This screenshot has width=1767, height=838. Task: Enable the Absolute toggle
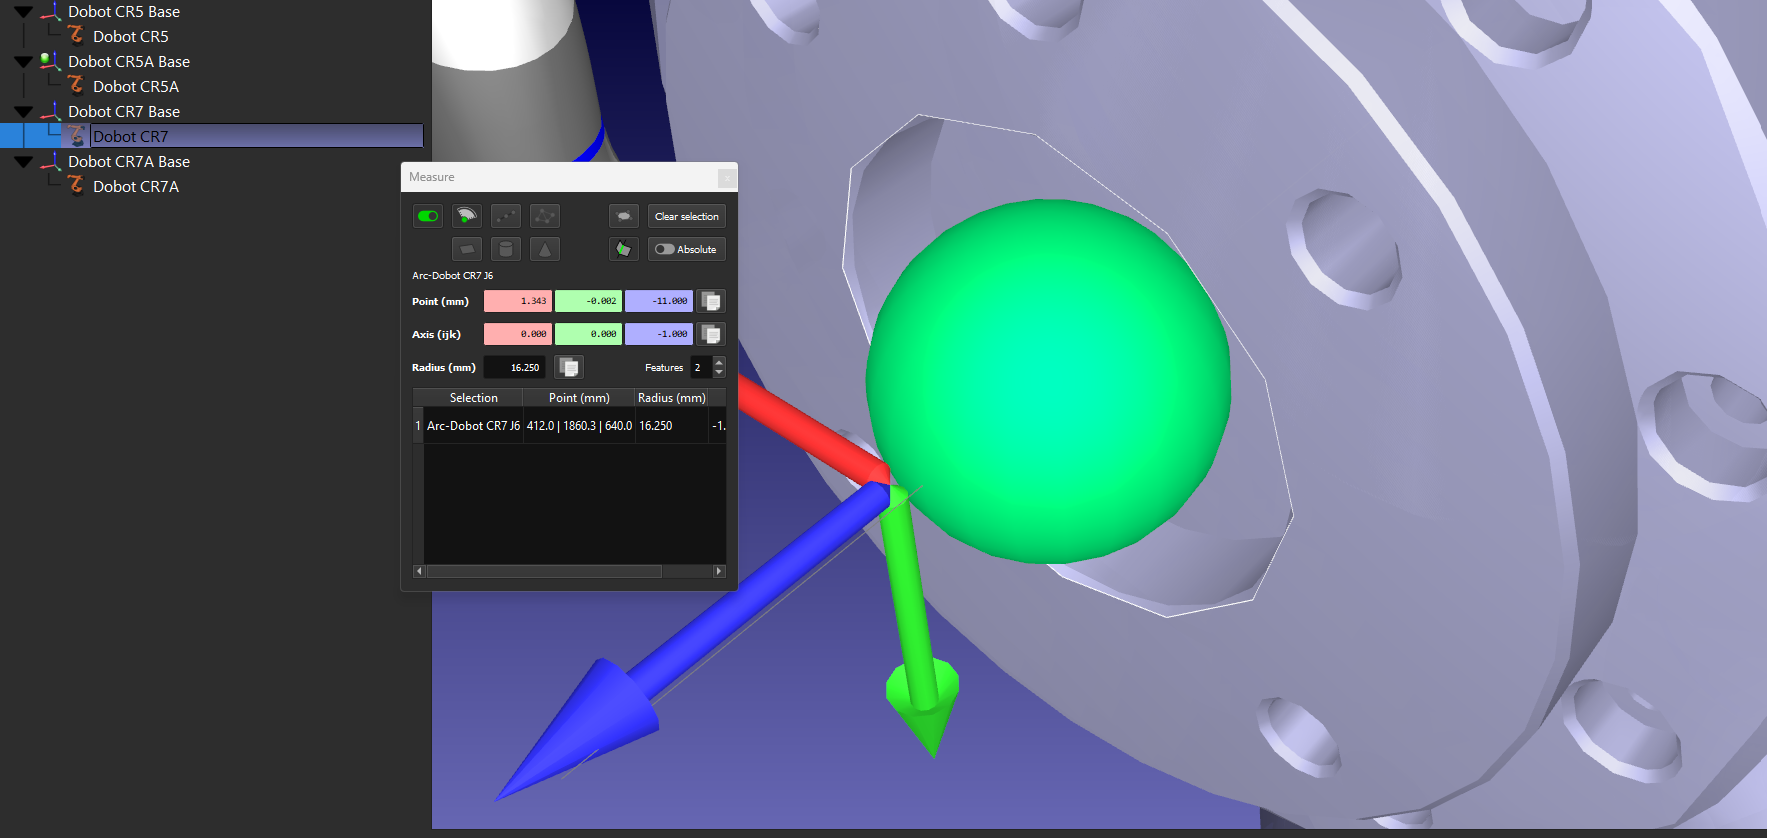coord(665,249)
